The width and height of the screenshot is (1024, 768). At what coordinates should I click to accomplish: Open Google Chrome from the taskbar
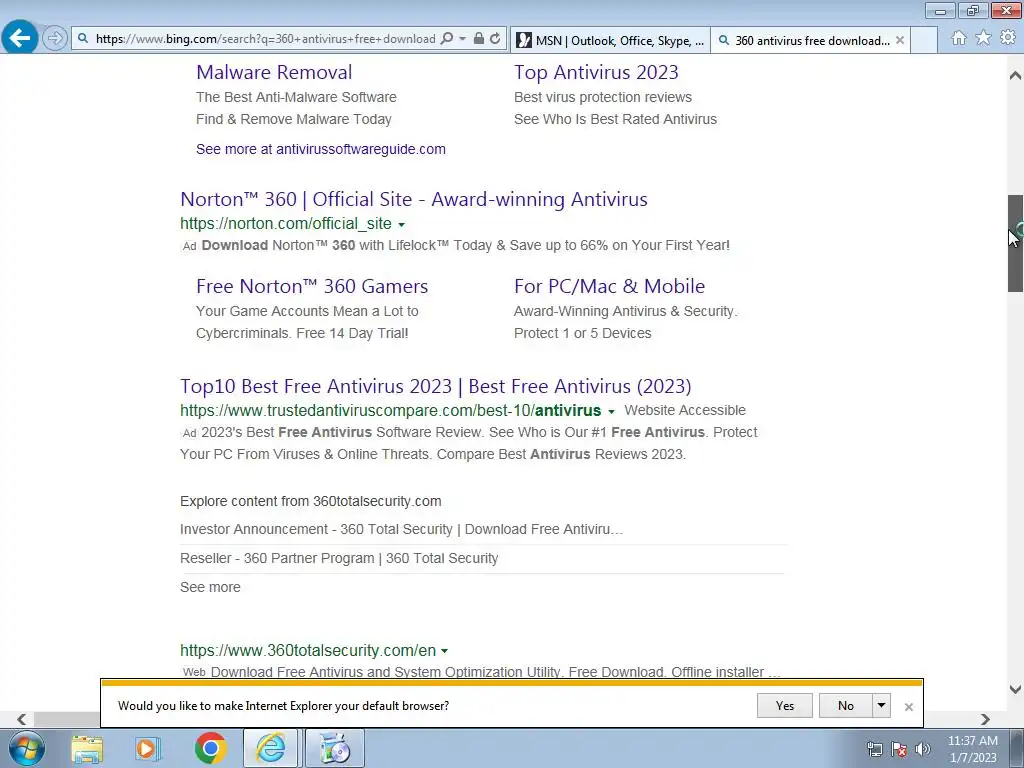[210, 748]
